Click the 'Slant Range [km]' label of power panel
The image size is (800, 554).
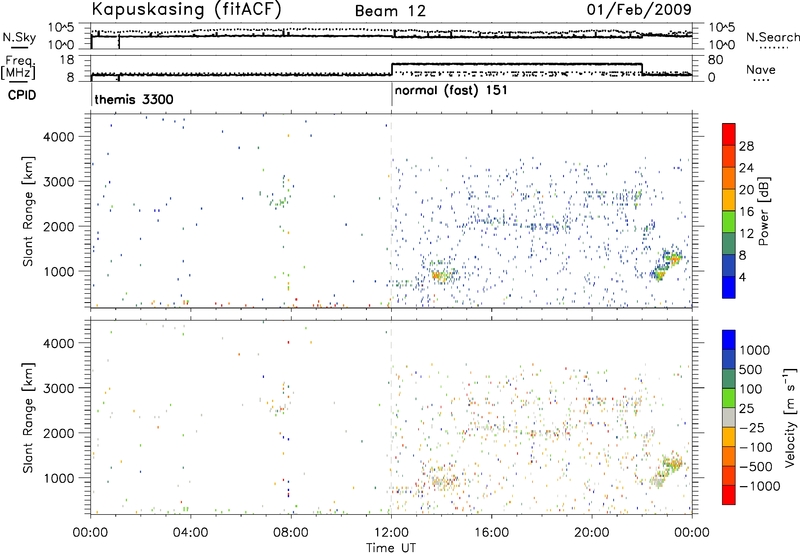tap(28, 211)
